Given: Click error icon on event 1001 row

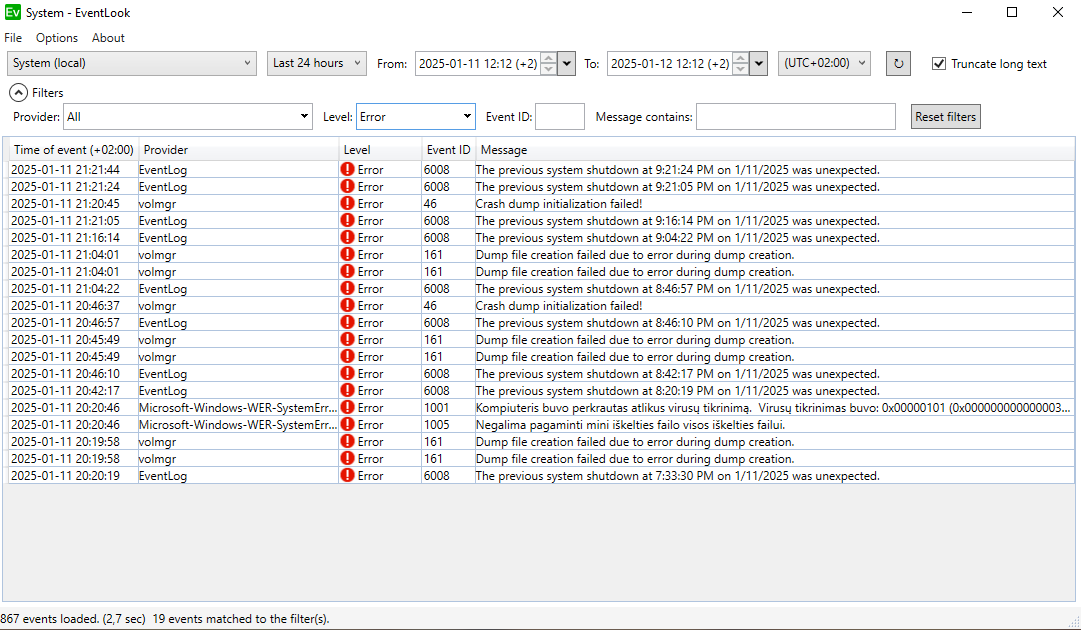Looking at the screenshot, I should [348, 408].
